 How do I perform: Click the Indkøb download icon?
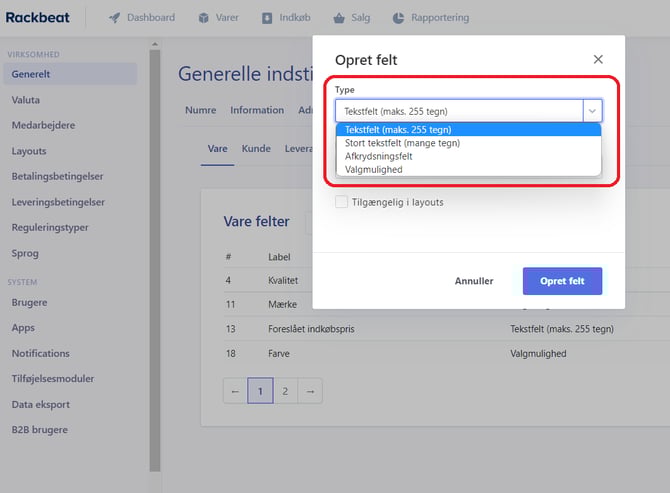[x=268, y=18]
